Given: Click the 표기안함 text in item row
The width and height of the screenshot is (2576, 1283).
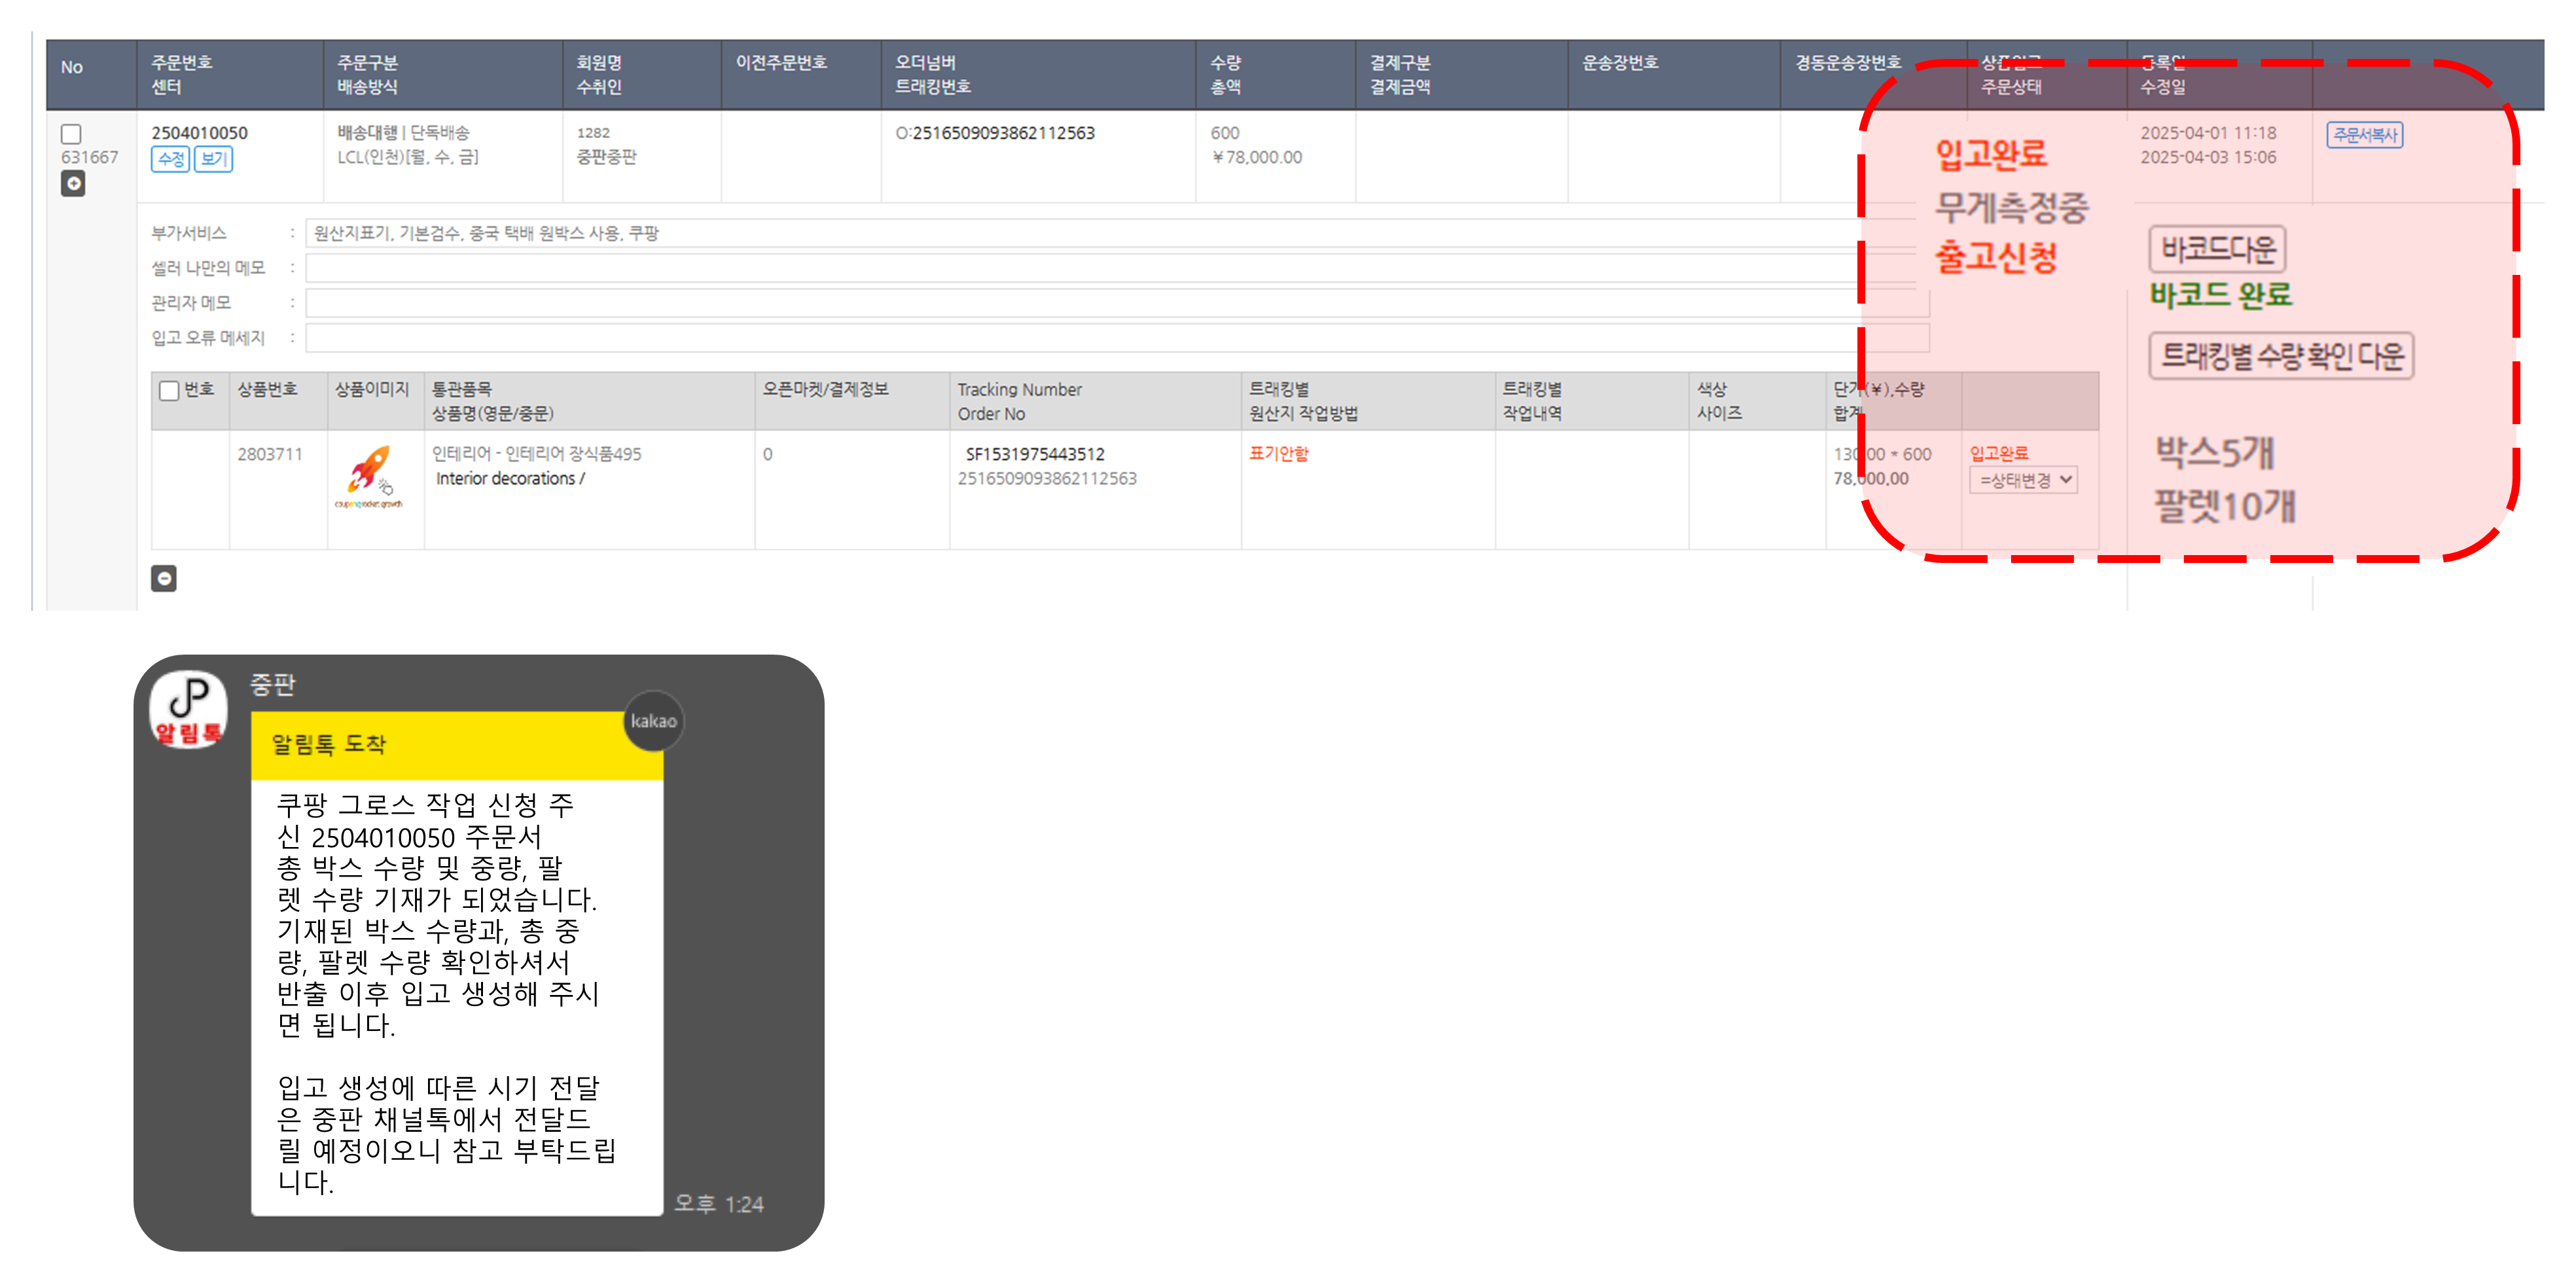Looking at the screenshot, I should pyautogui.click(x=1278, y=454).
